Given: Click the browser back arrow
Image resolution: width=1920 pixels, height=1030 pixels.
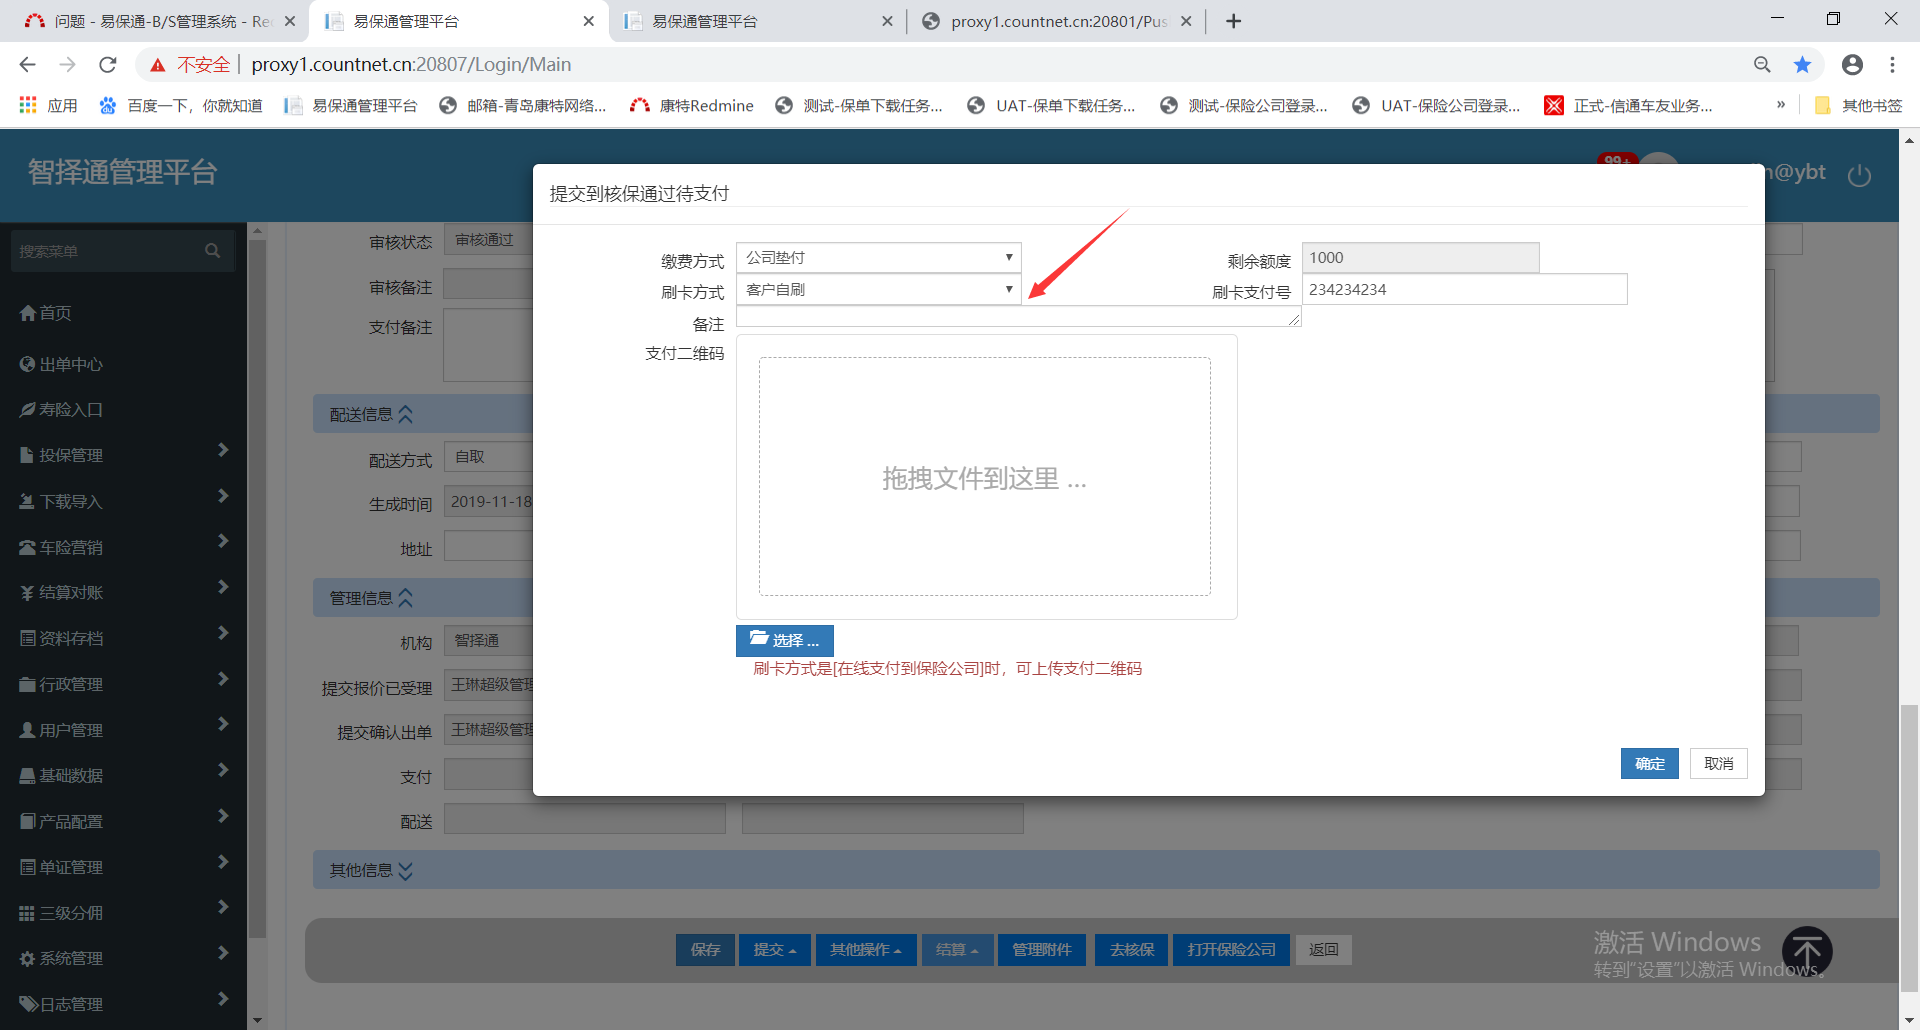Looking at the screenshot, I should click(28, 65).
